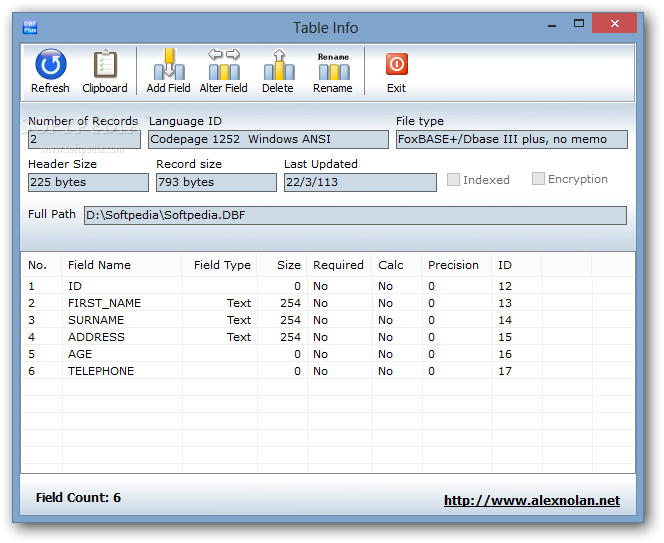
Task: Click the Field Count: 6 label
Action: tap(78, 497)
